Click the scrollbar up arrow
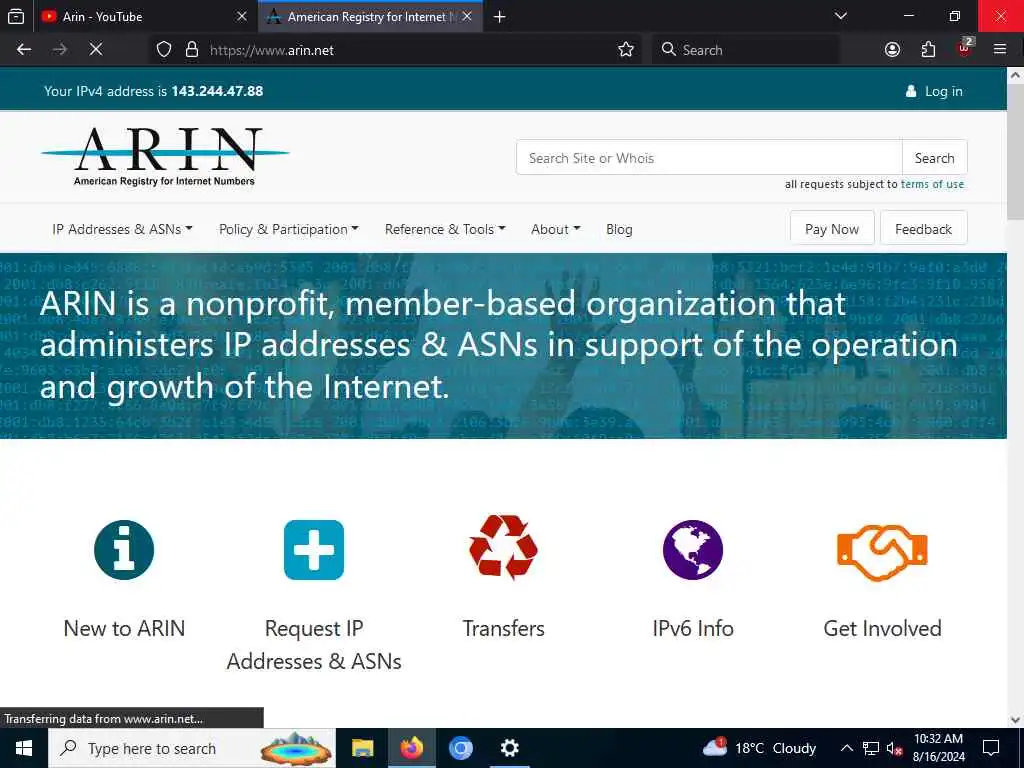Viewport: 1024px width, 768px height. [x=1016, y=75]
